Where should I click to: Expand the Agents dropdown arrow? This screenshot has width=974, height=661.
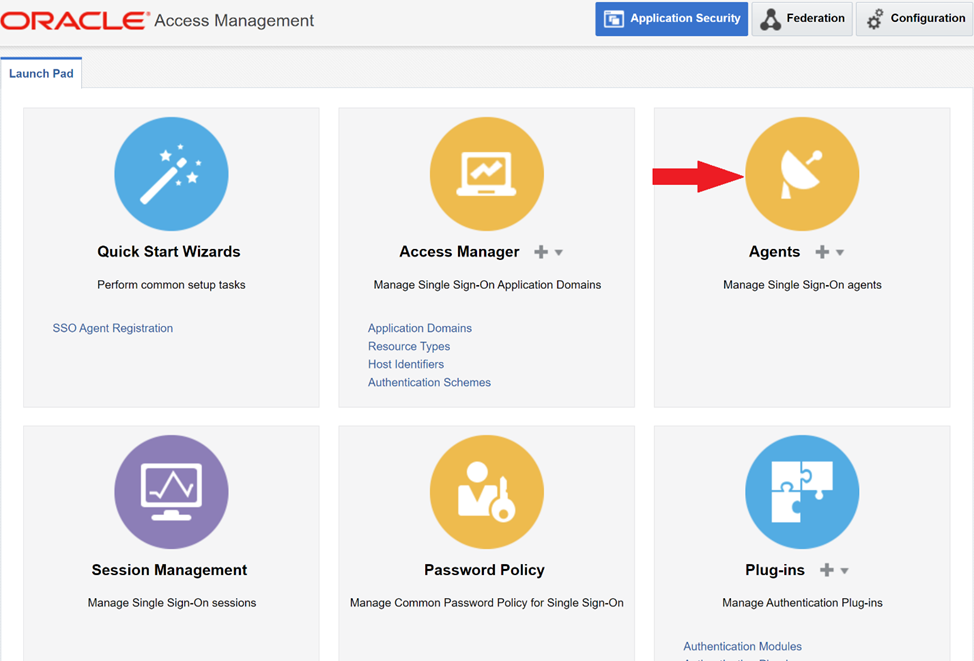click(840, 253)
